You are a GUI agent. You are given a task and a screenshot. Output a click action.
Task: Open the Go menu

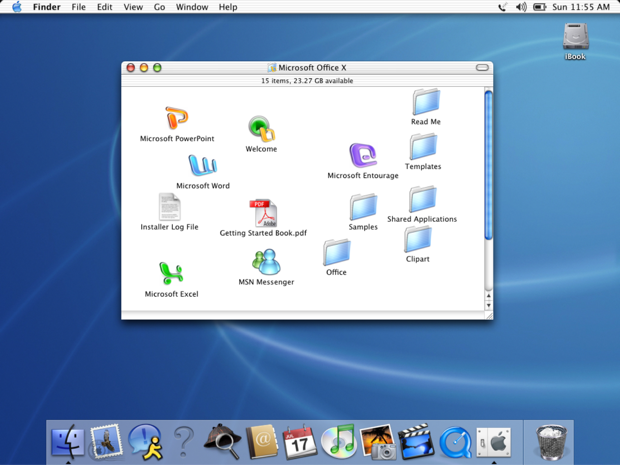pyautogui.click(x=159, y=7)
